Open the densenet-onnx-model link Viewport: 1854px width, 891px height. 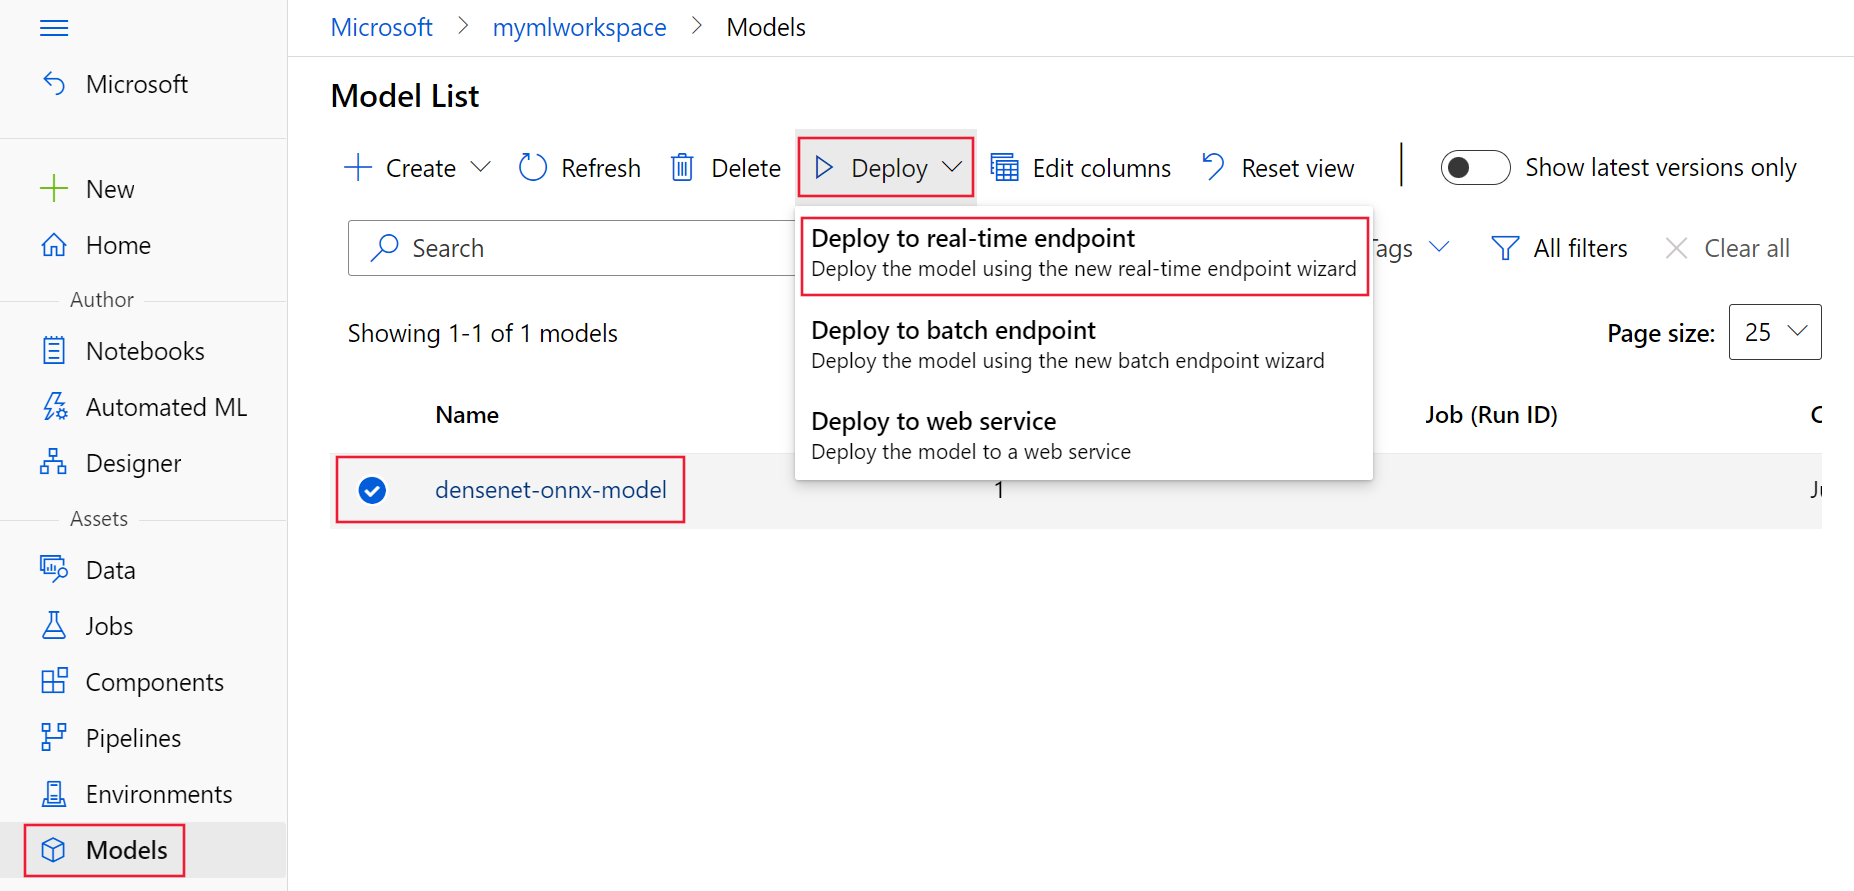tap(550, 490)
